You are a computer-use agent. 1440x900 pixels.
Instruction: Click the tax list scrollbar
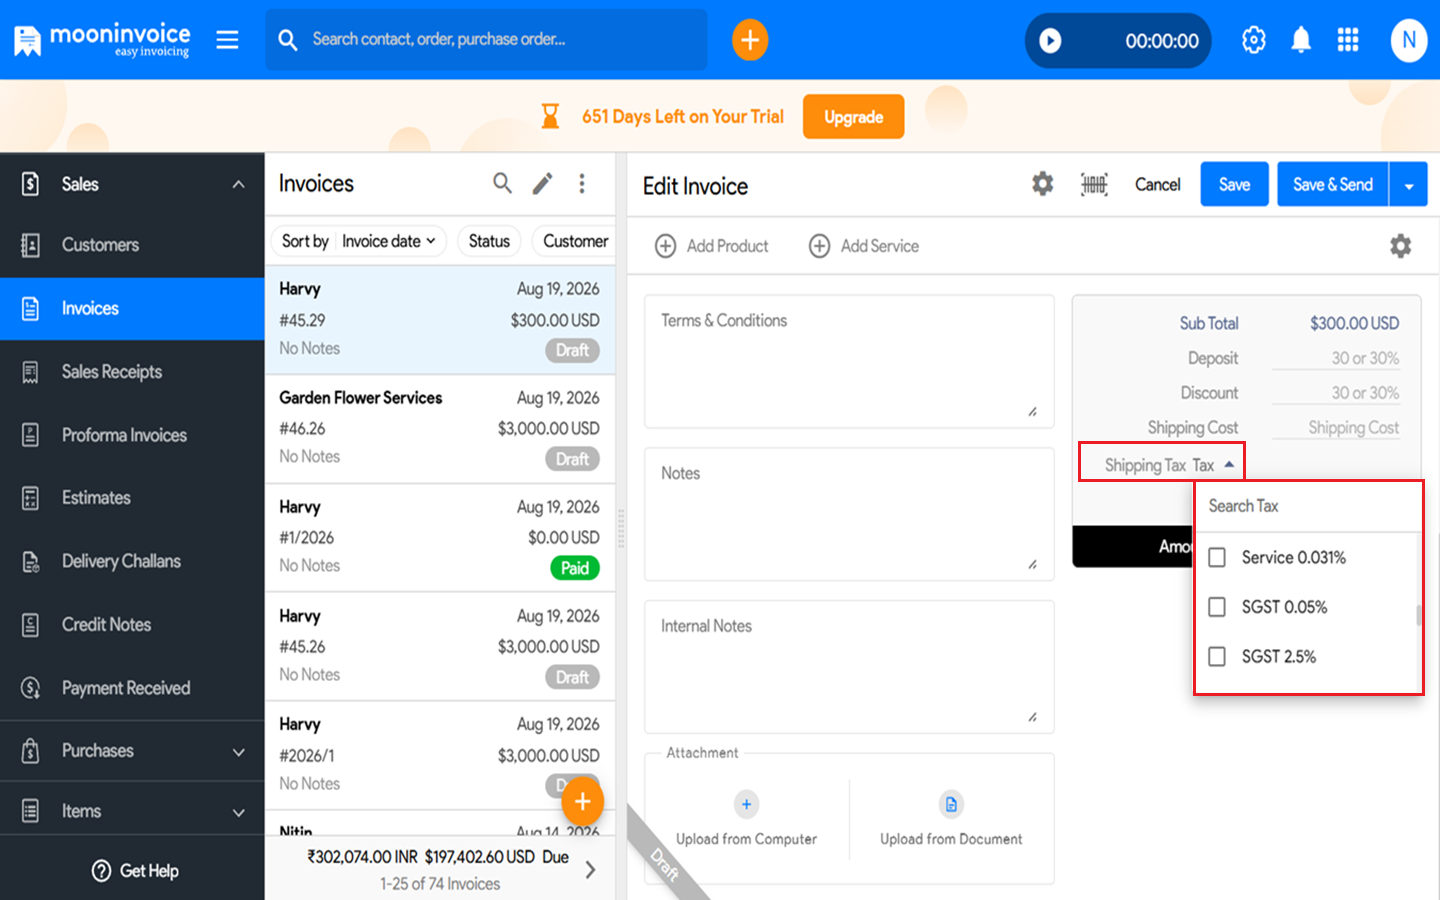coord(1418,615)
